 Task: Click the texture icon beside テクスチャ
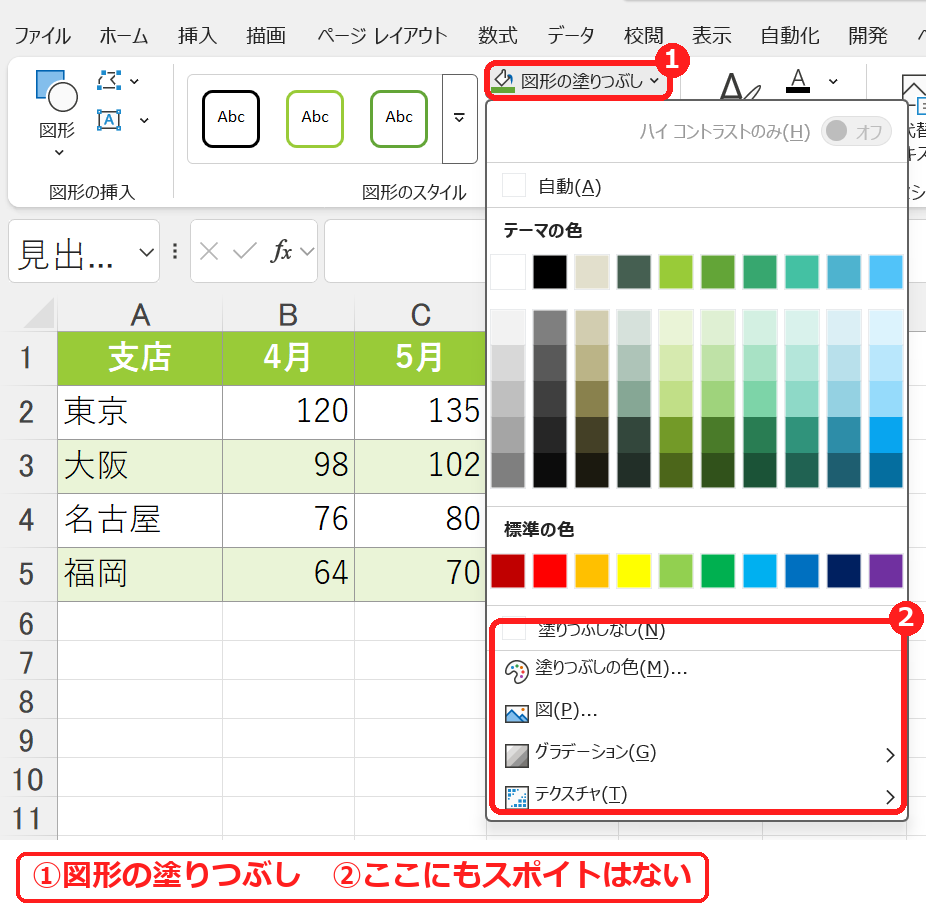click(x=517, y=797)
